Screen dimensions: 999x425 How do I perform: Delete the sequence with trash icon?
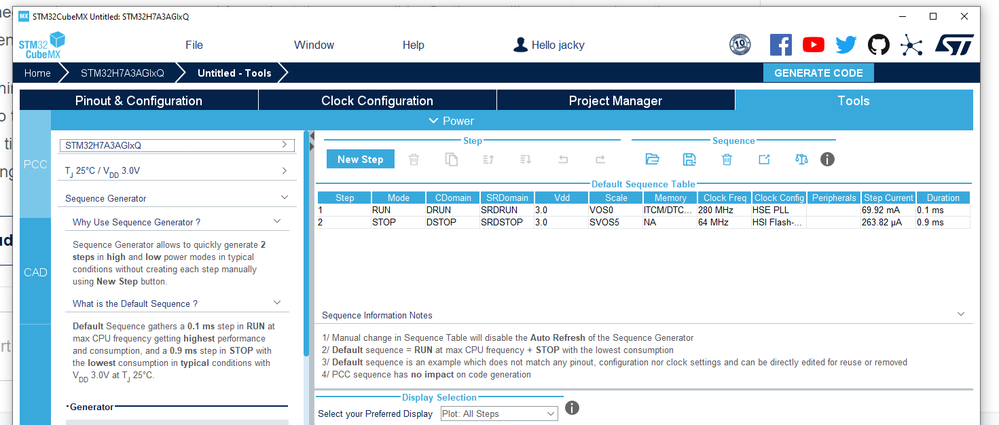coord(726,159)
